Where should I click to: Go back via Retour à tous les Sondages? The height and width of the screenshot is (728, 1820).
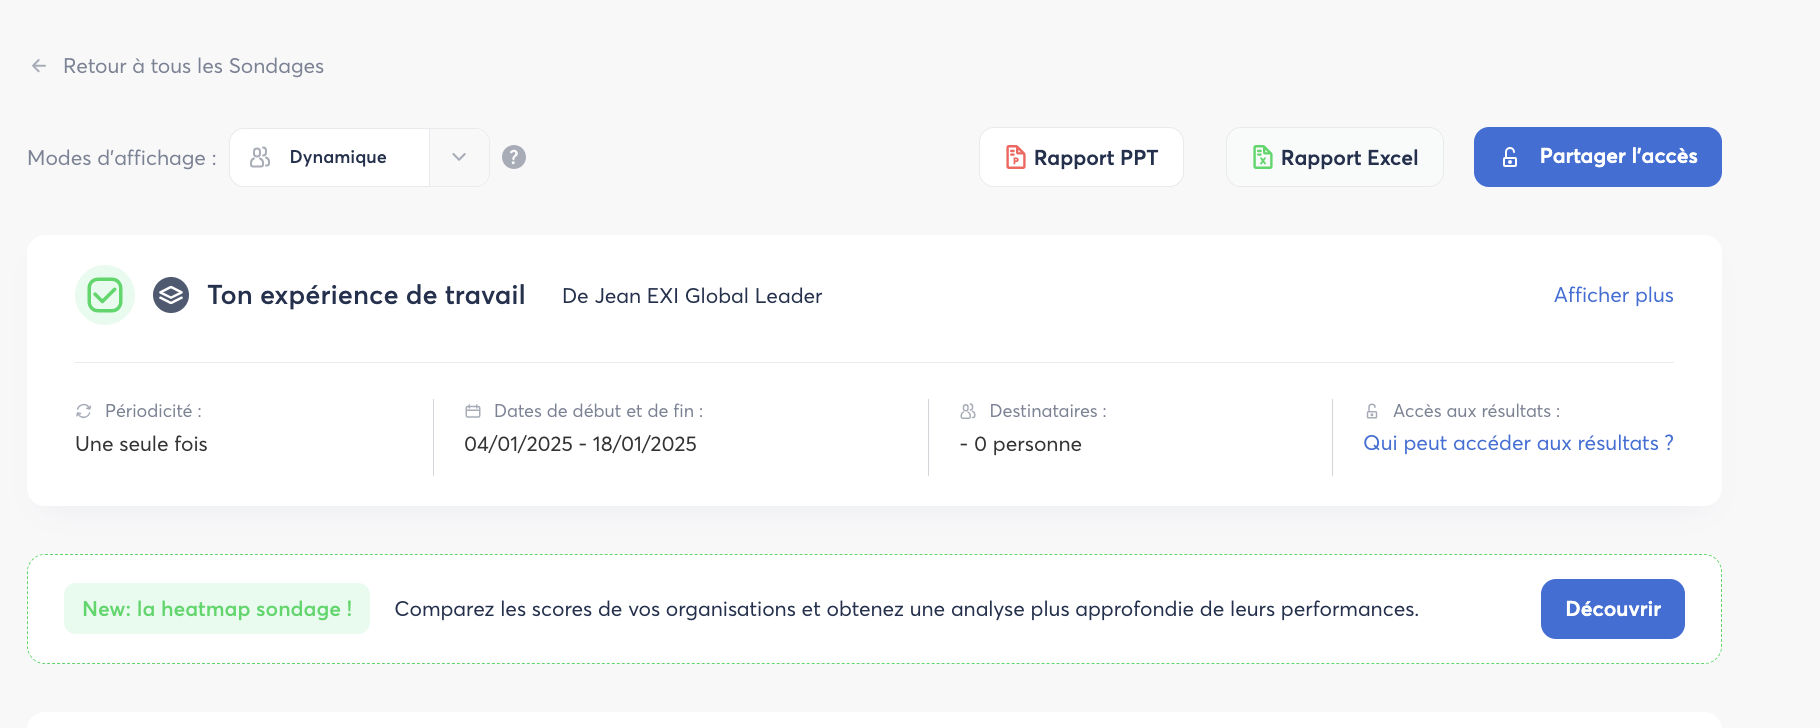click(193, 66)
